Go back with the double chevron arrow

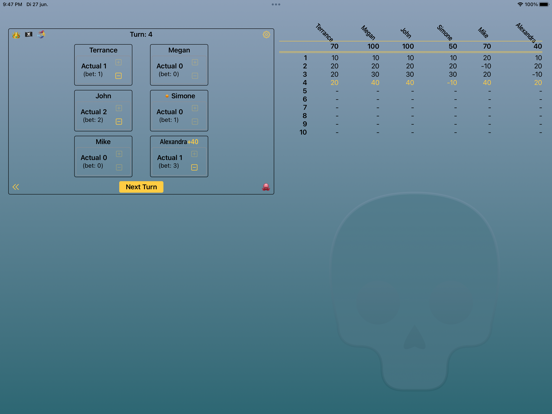pos(16,187)
